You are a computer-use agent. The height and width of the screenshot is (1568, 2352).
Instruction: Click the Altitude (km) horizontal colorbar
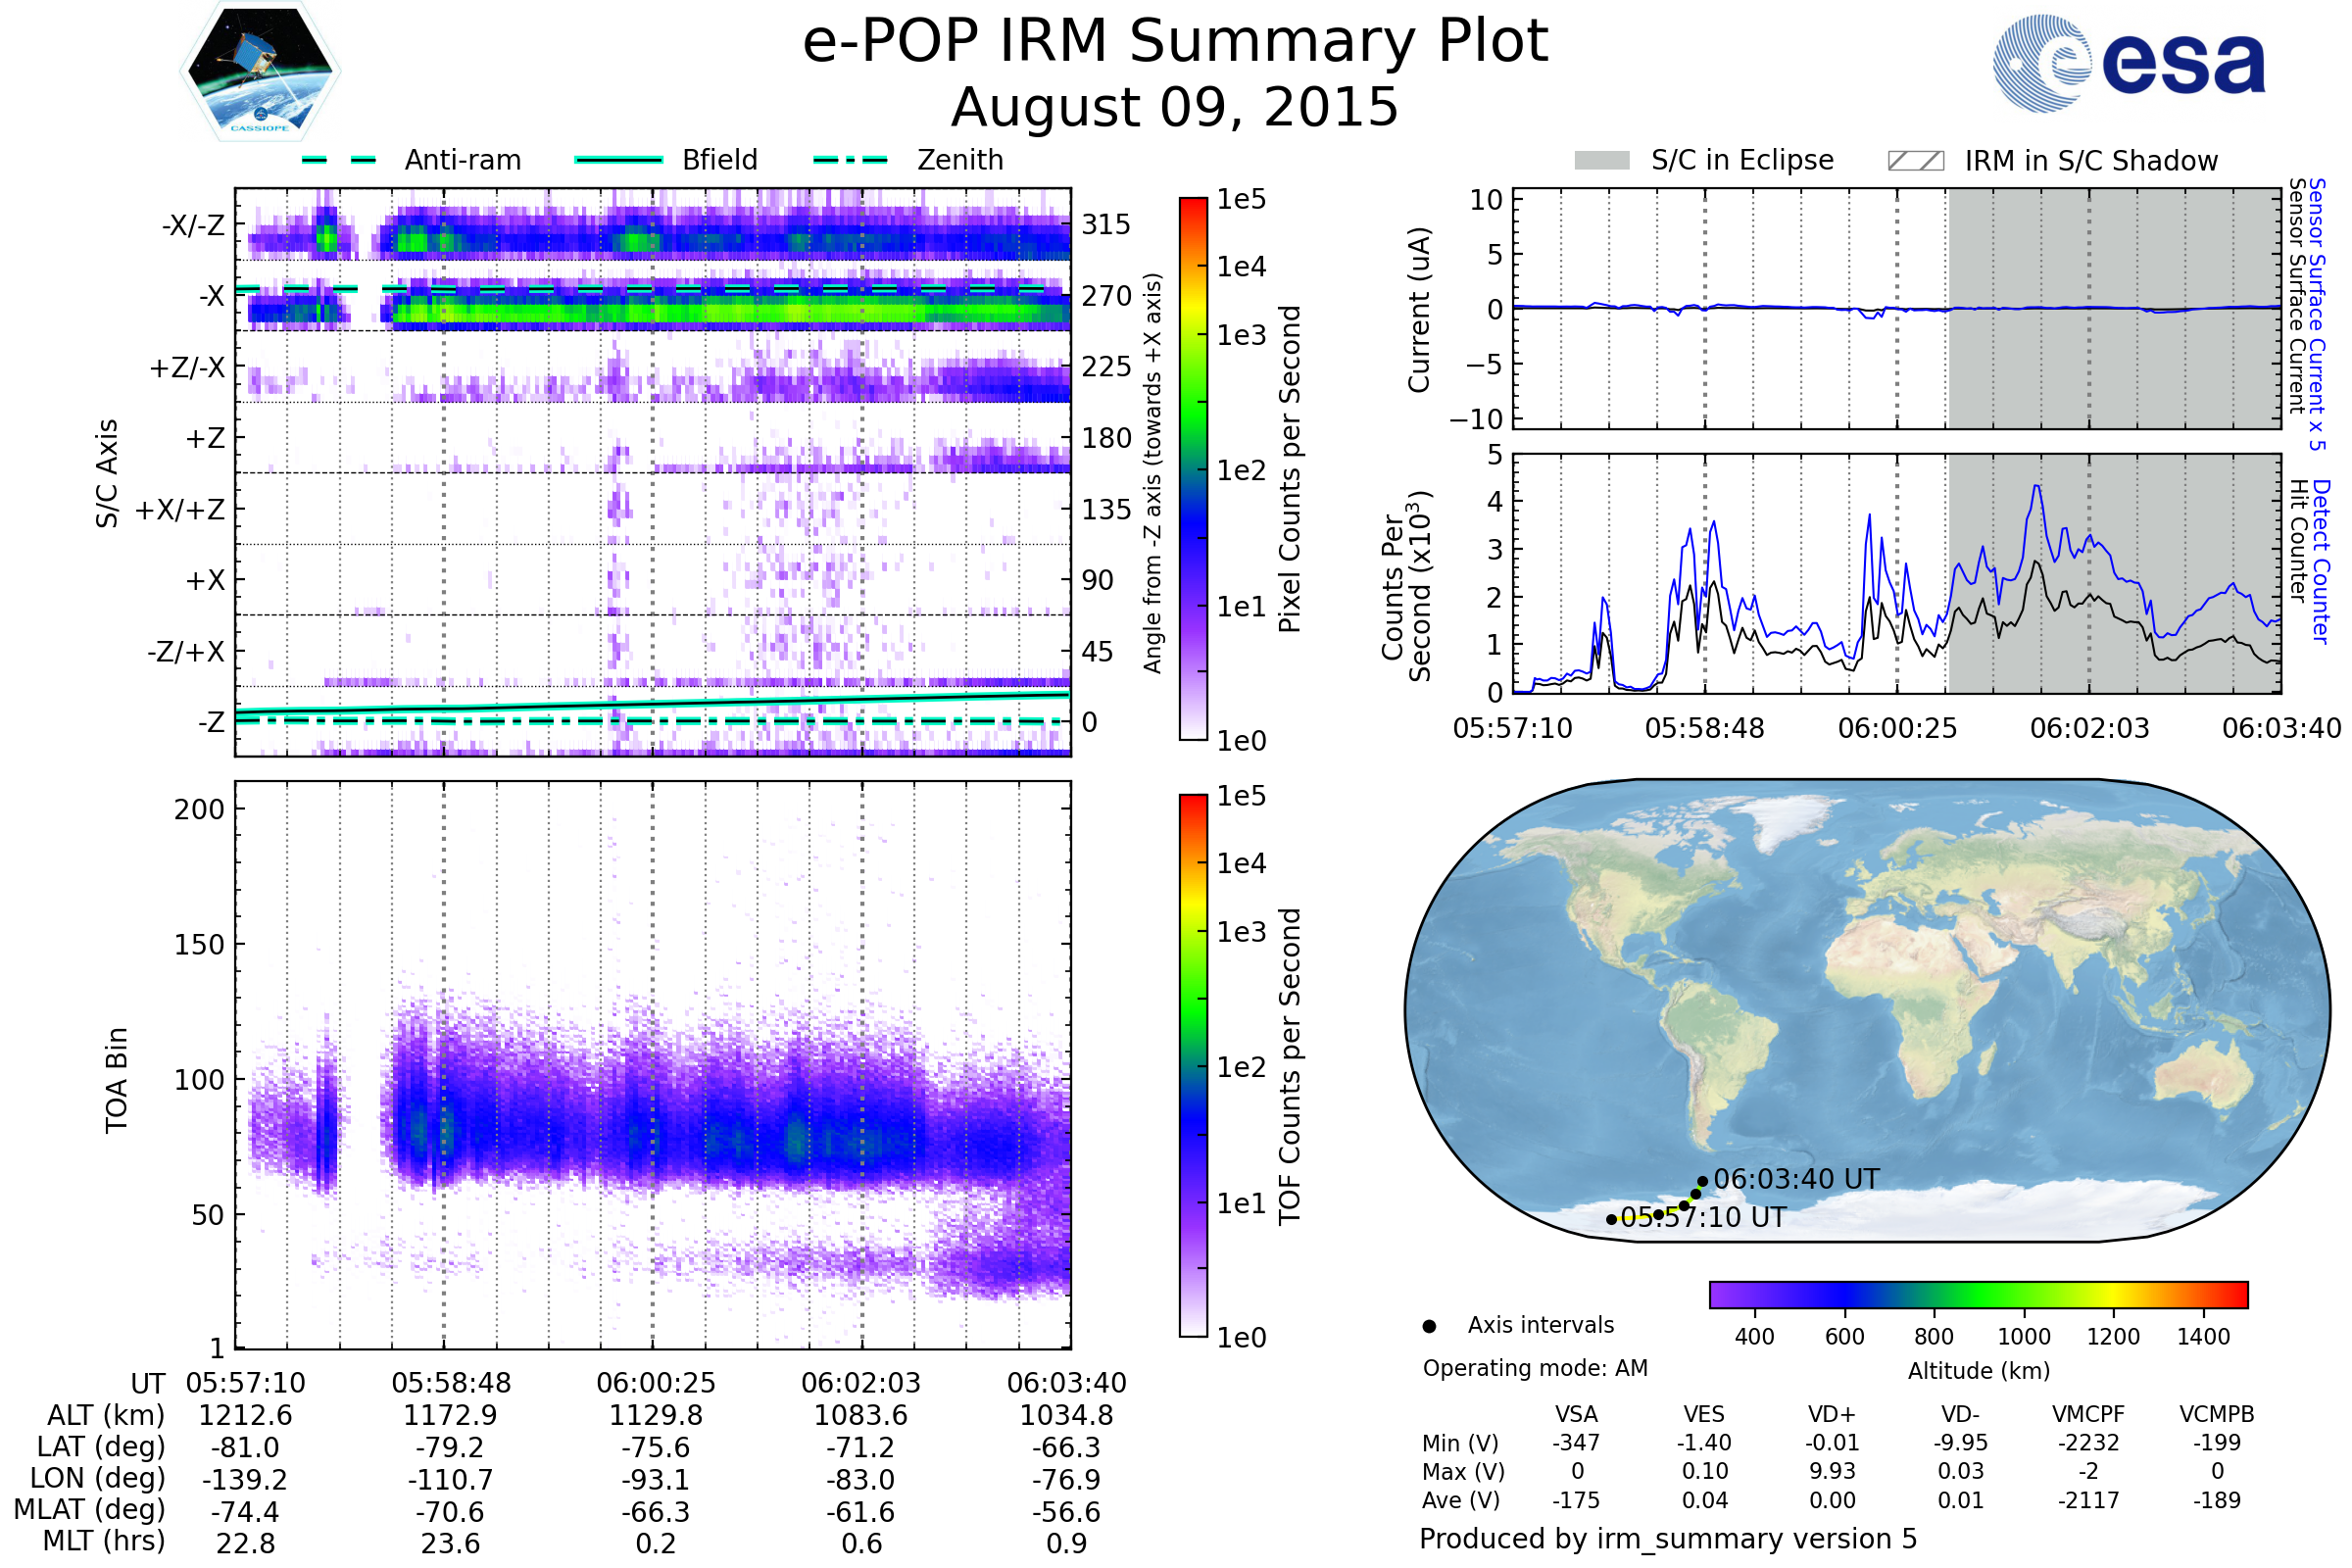1978,1294
